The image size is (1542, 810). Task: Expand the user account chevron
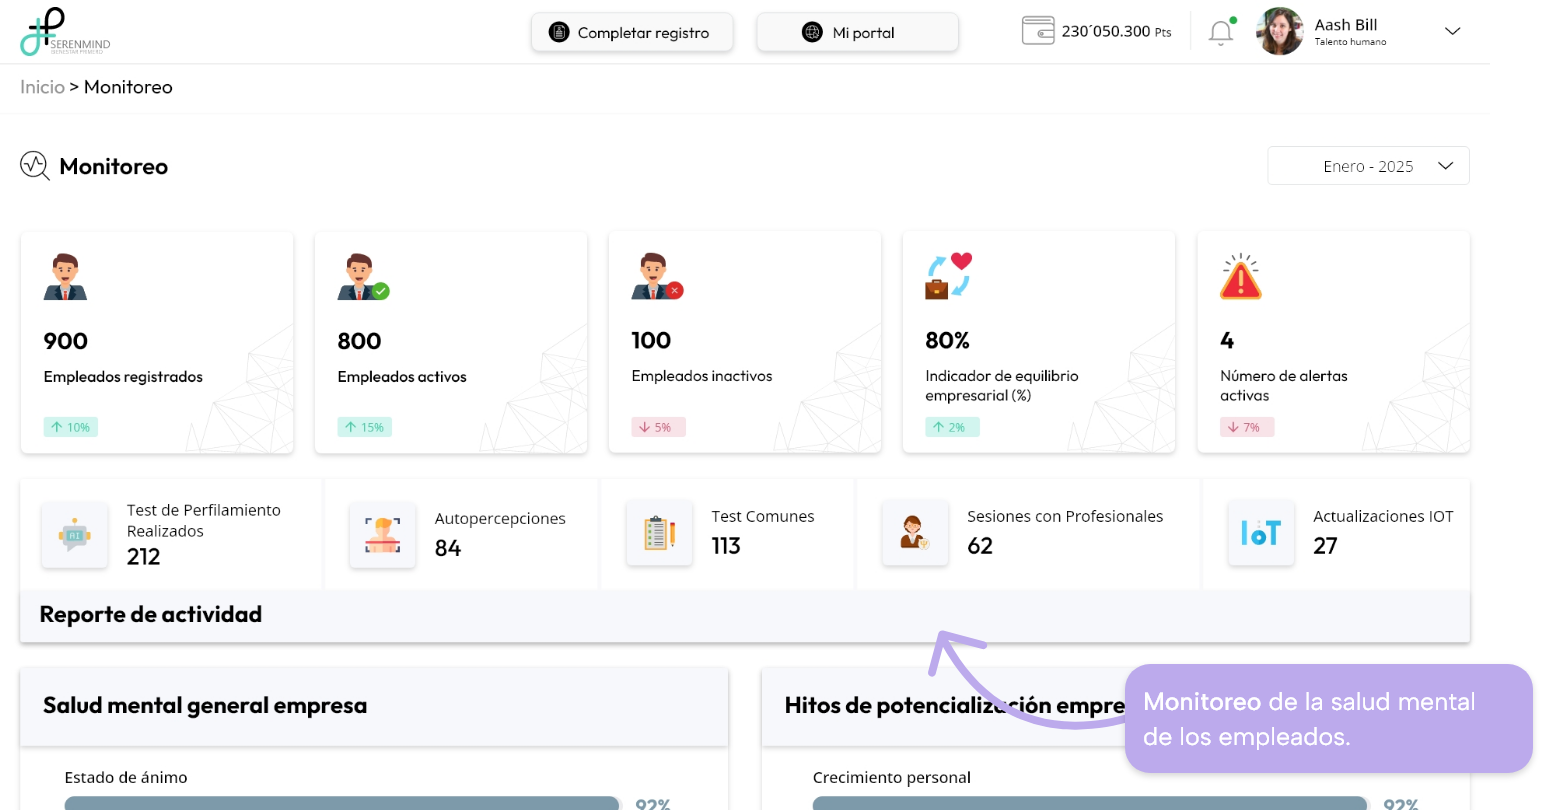click(1453, 32)
